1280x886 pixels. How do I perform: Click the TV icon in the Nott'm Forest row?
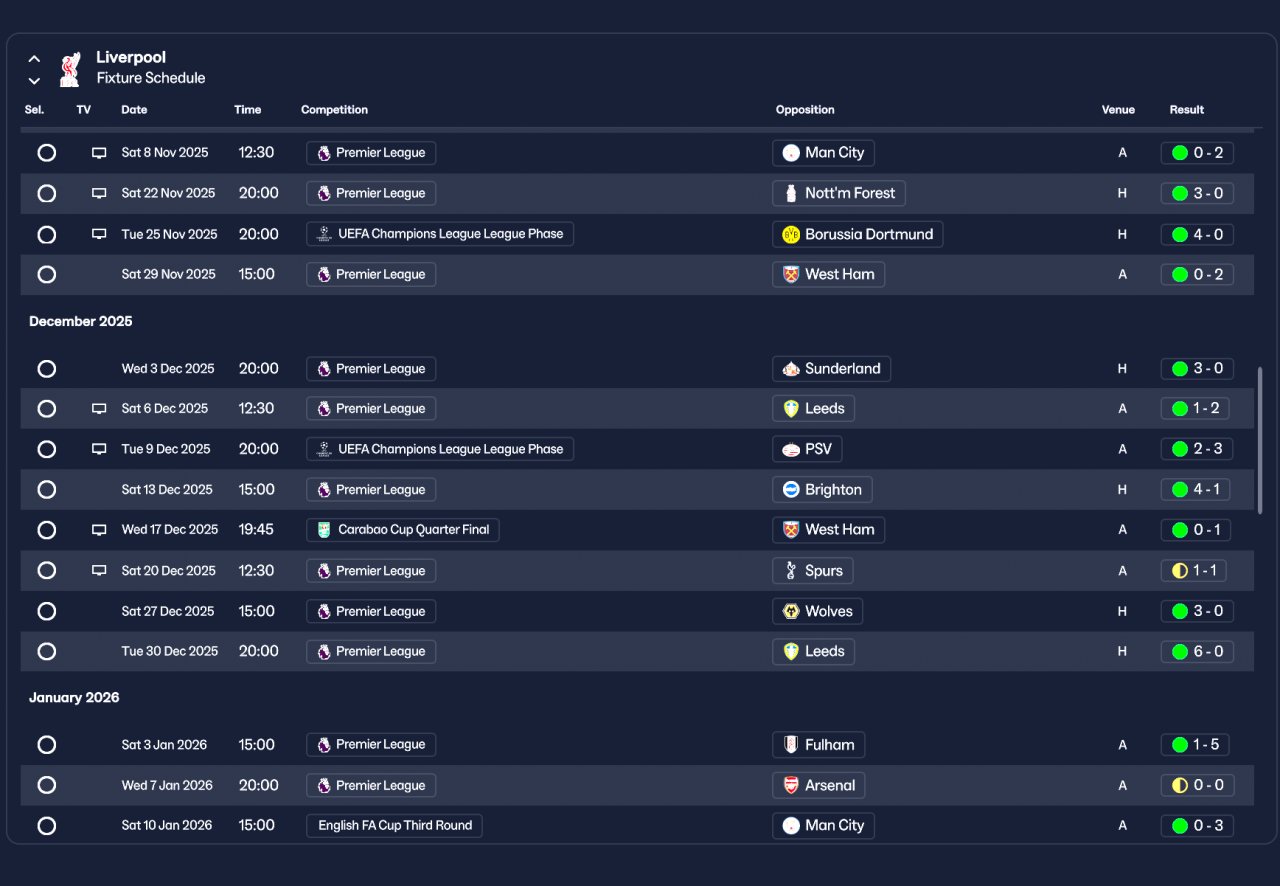(99, 193)
